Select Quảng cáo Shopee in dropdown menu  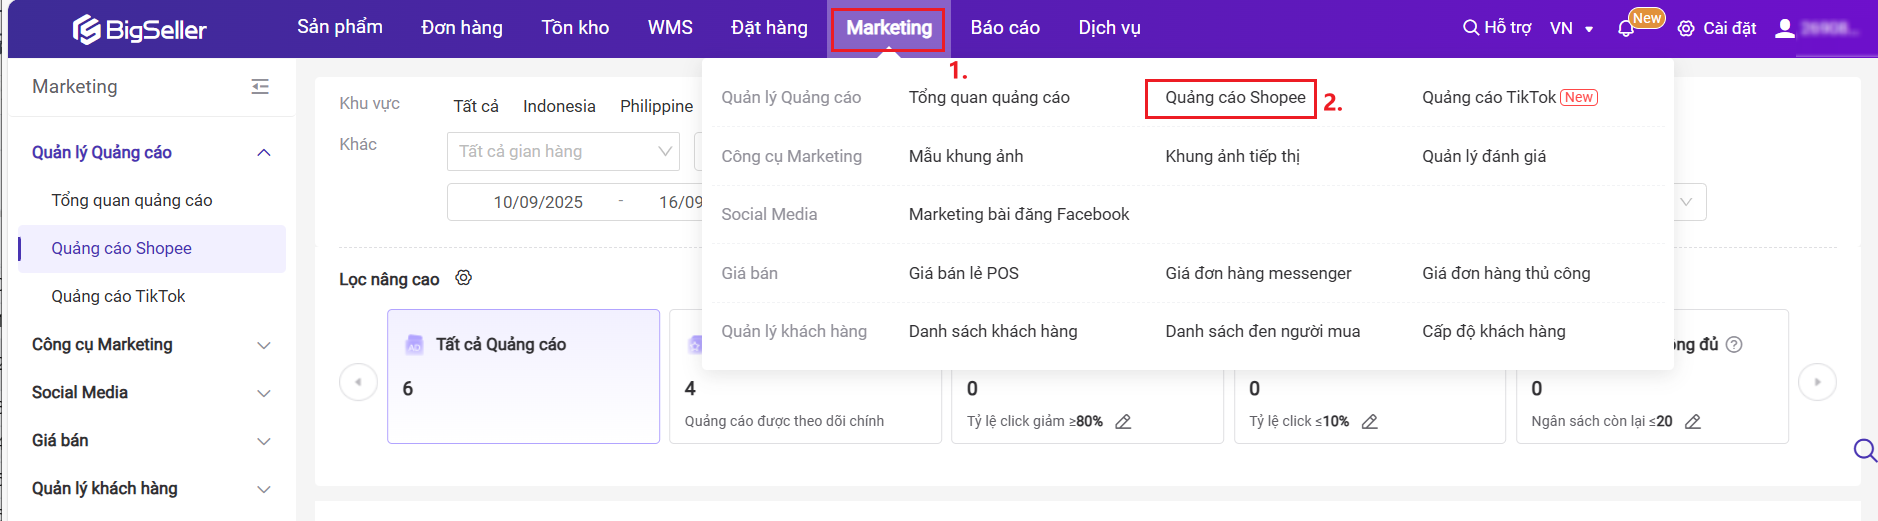coord(1234,98)
